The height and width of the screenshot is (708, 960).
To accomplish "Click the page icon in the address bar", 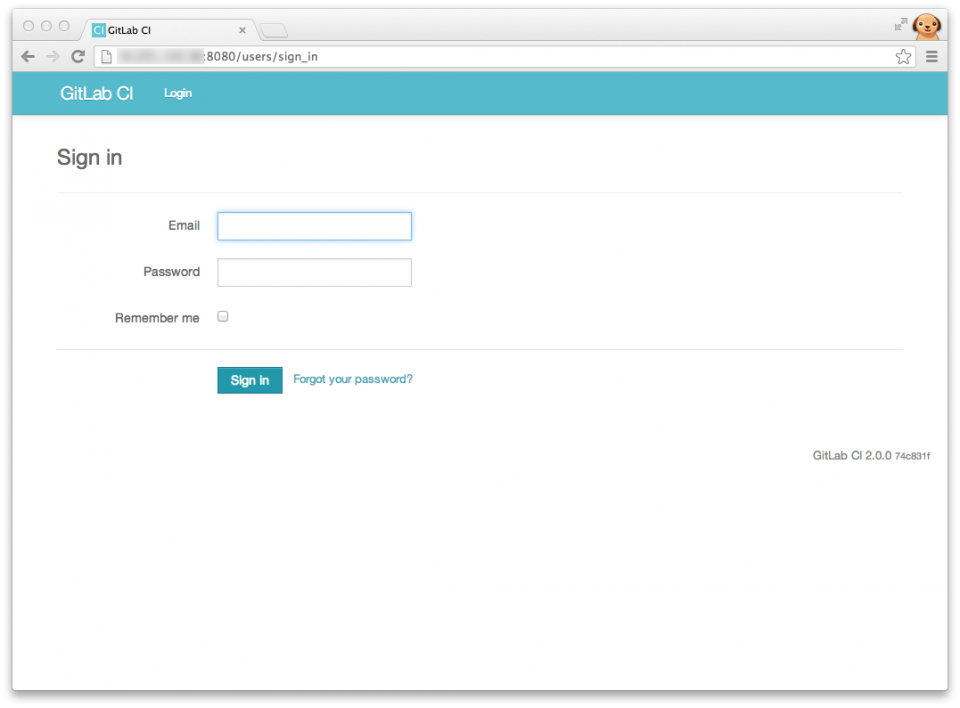I will click(105, 56).
